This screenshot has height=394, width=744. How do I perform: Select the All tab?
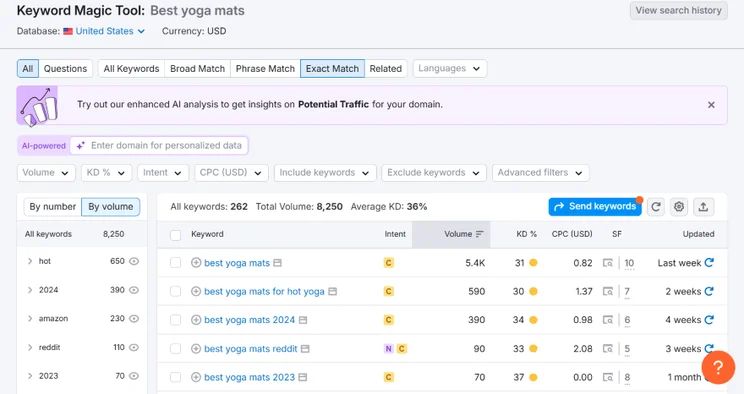(x=28, y=69)
